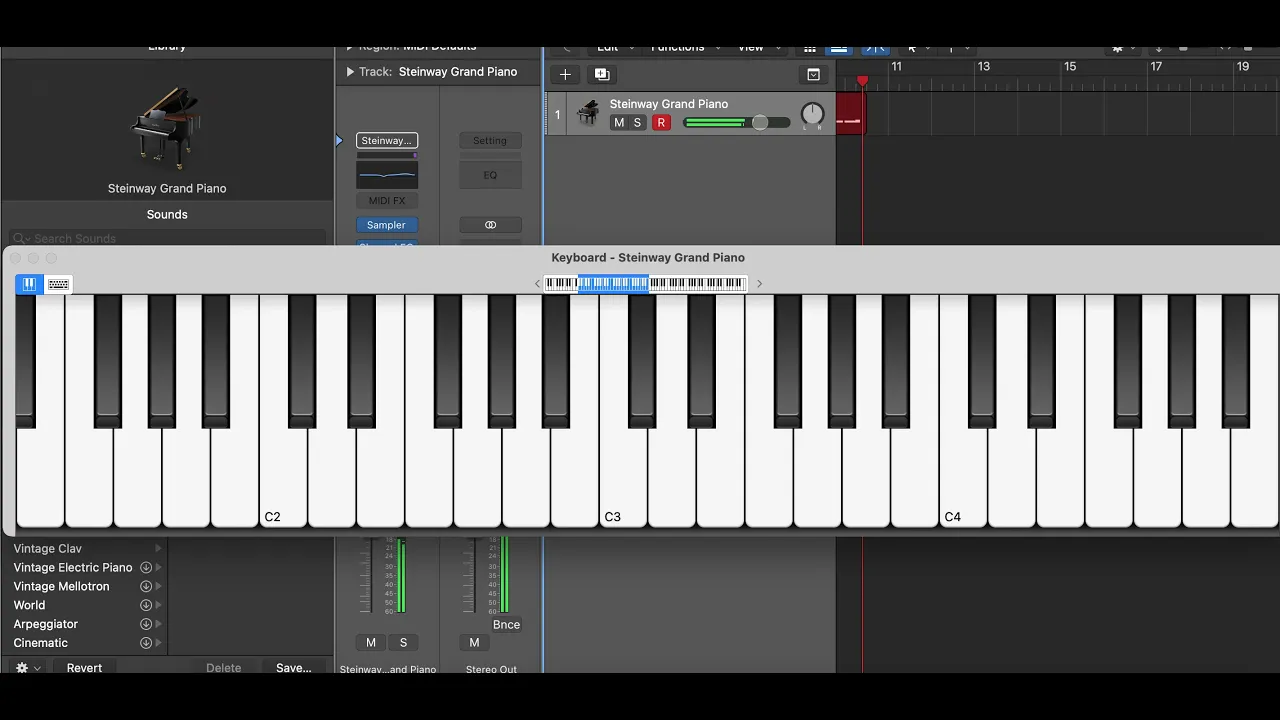
Task: Expand the World category arrow
Action: click(x=158, y=605)
